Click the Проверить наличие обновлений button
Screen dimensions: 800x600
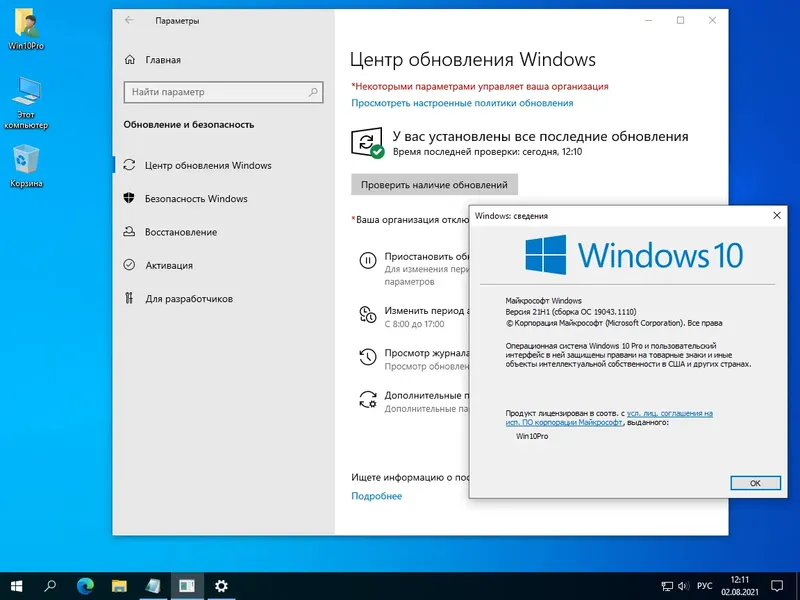(x=430, y=184)
